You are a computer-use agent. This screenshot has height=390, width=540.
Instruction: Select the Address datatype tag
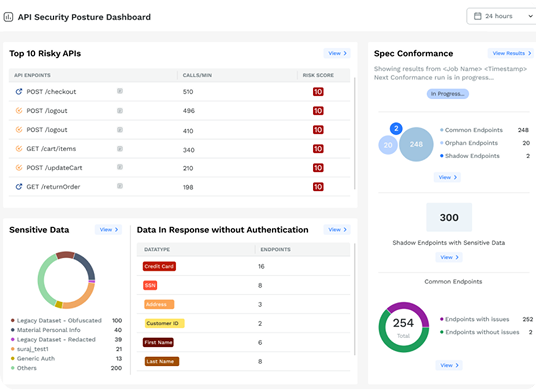159,304
